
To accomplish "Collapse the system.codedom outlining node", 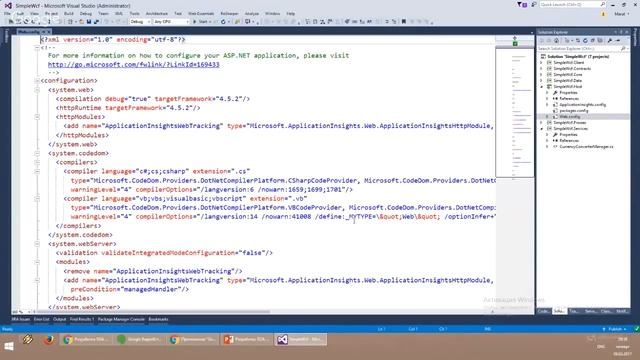I will [37, 153].
